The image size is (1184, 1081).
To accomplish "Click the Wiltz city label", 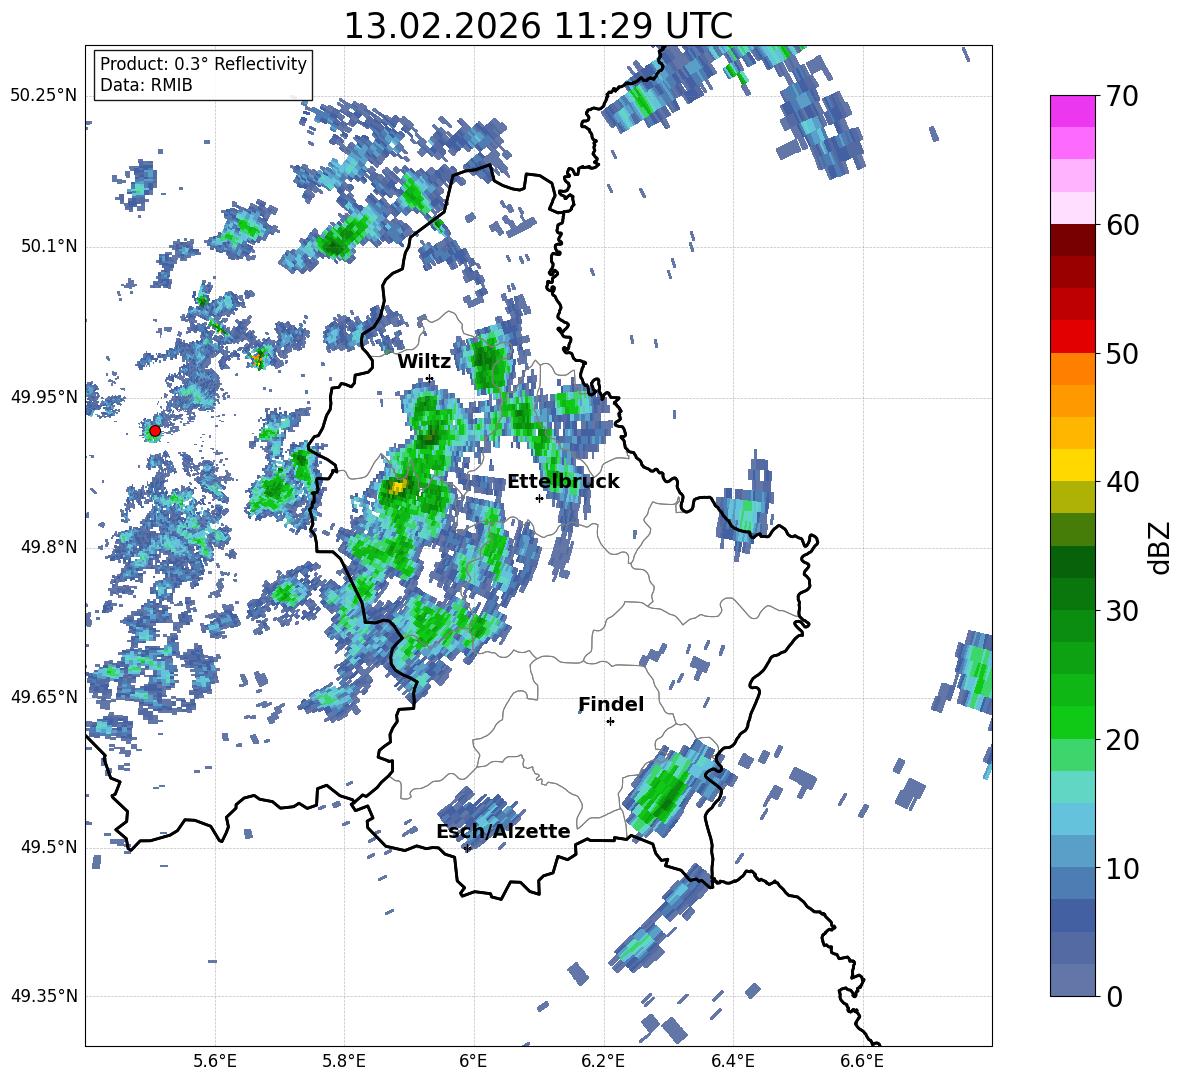I will click(x=424, y=362).
